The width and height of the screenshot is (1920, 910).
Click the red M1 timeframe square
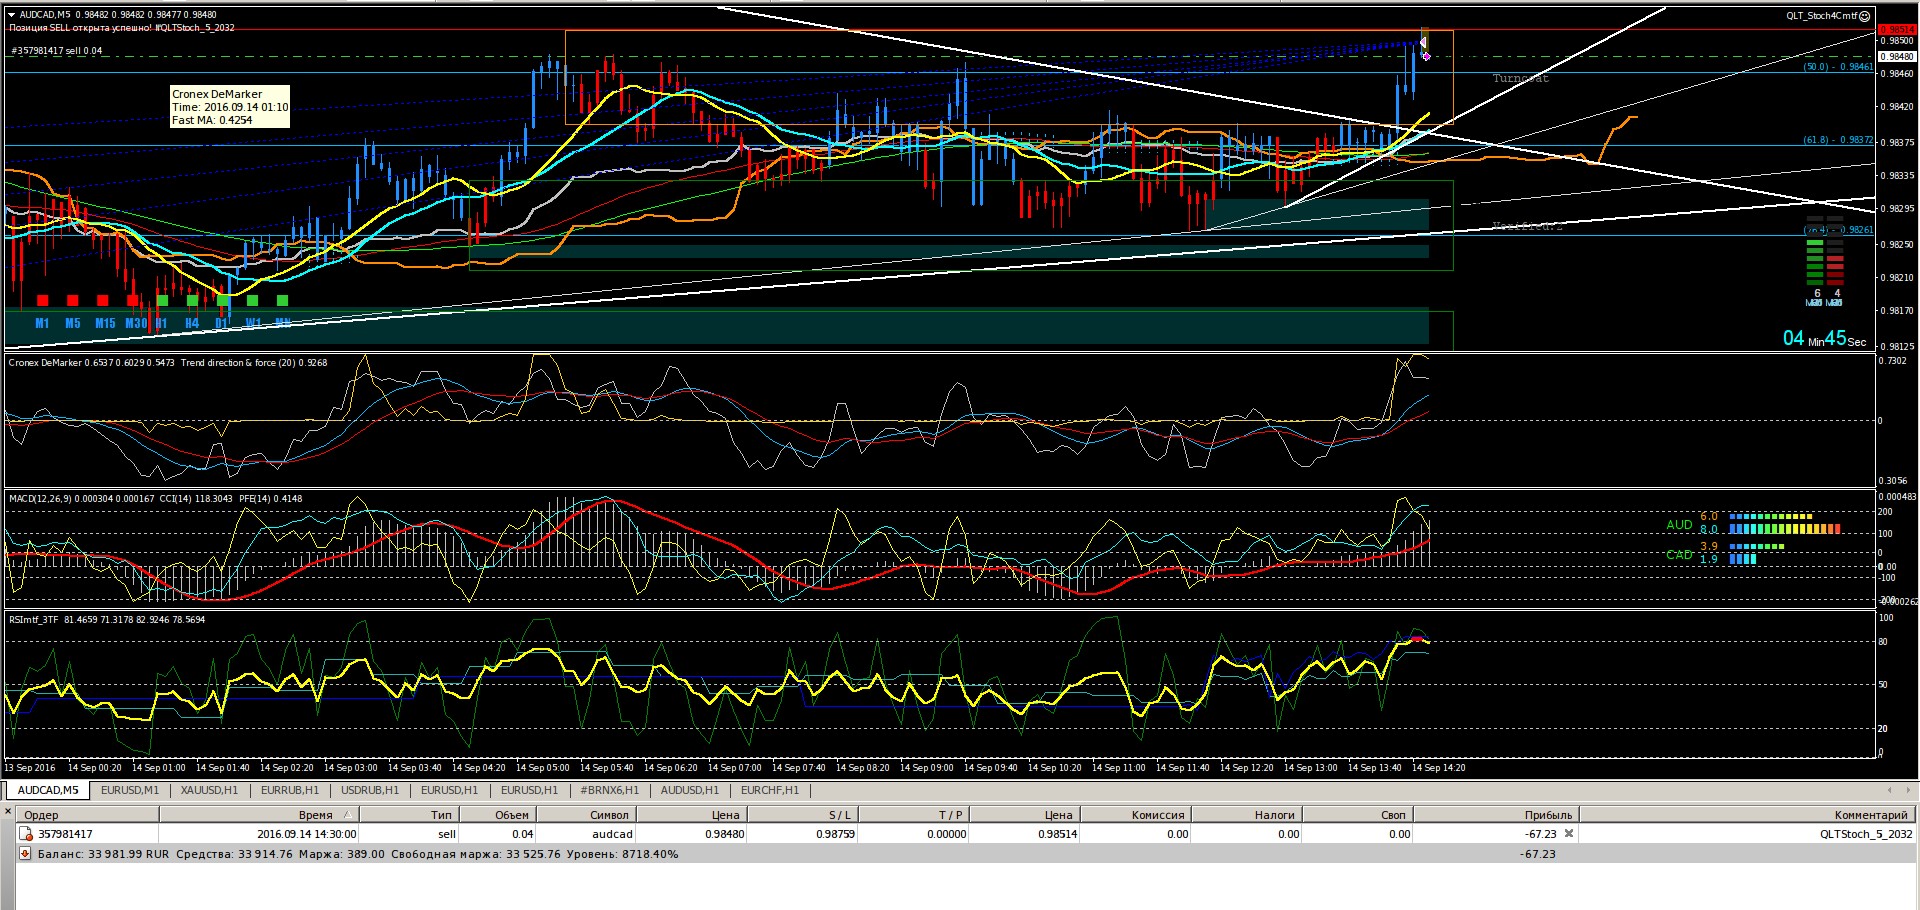(42, 300)
